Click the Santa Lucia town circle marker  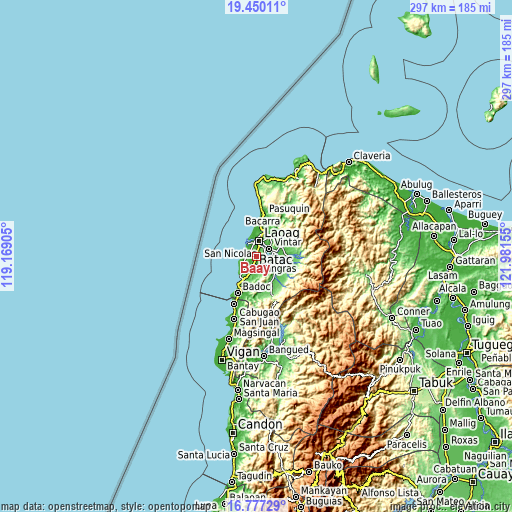click(234, 454)
